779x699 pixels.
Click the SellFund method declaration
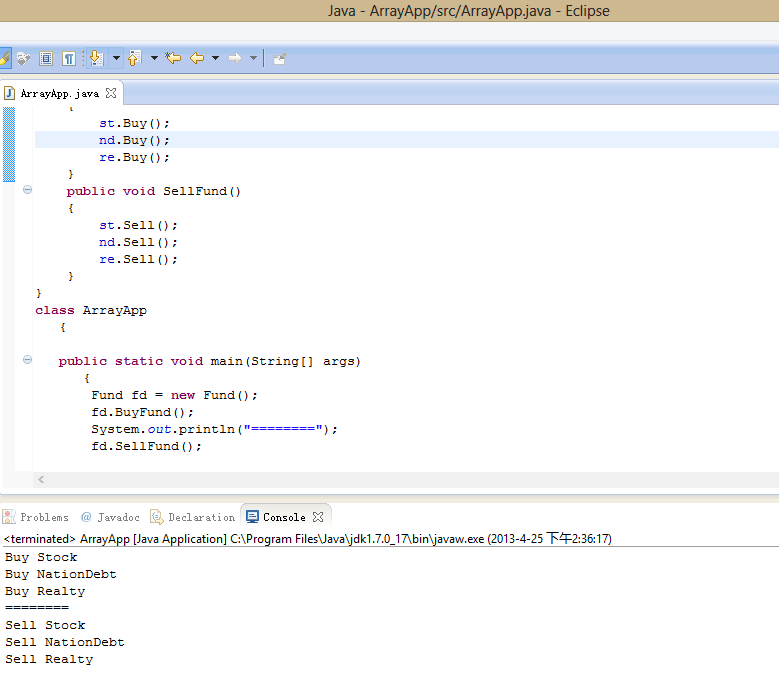point(154,191)
